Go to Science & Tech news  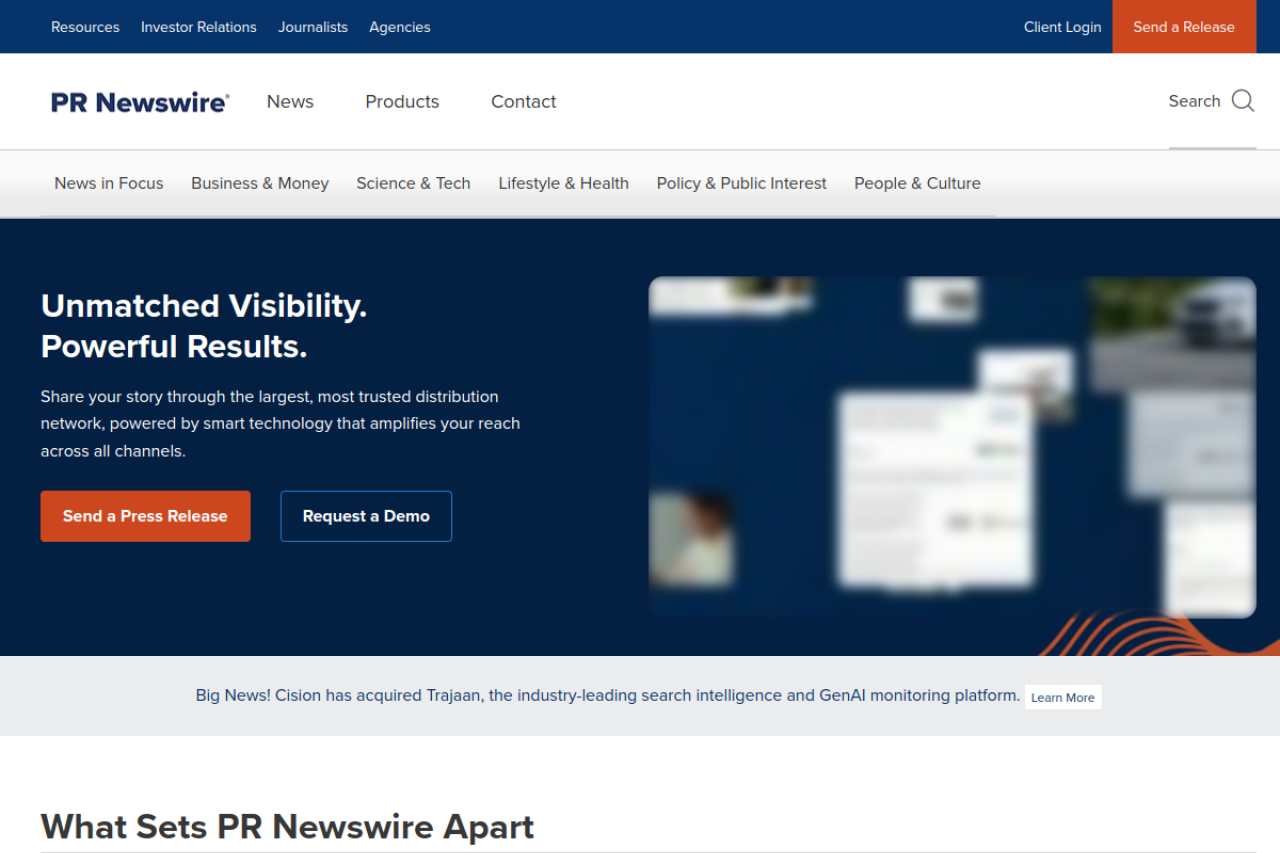coord(413,183)
